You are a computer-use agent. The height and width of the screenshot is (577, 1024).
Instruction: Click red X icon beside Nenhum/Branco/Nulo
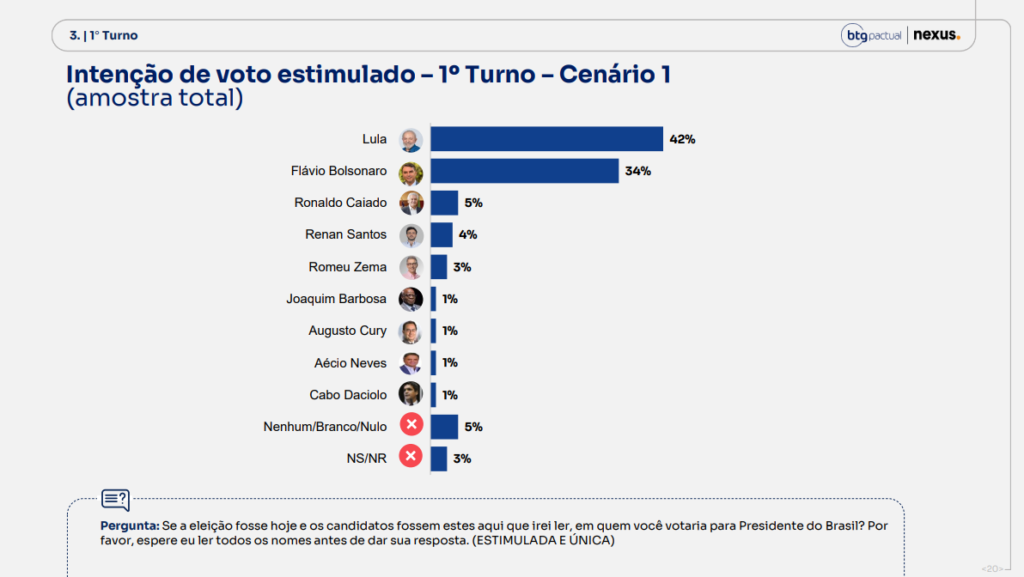(411, 425)
